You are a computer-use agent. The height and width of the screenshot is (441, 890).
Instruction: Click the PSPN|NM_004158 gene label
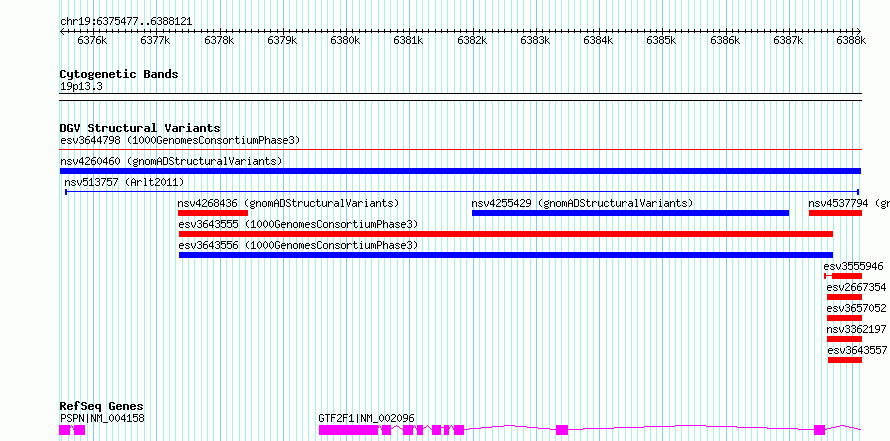coord(102,418)
